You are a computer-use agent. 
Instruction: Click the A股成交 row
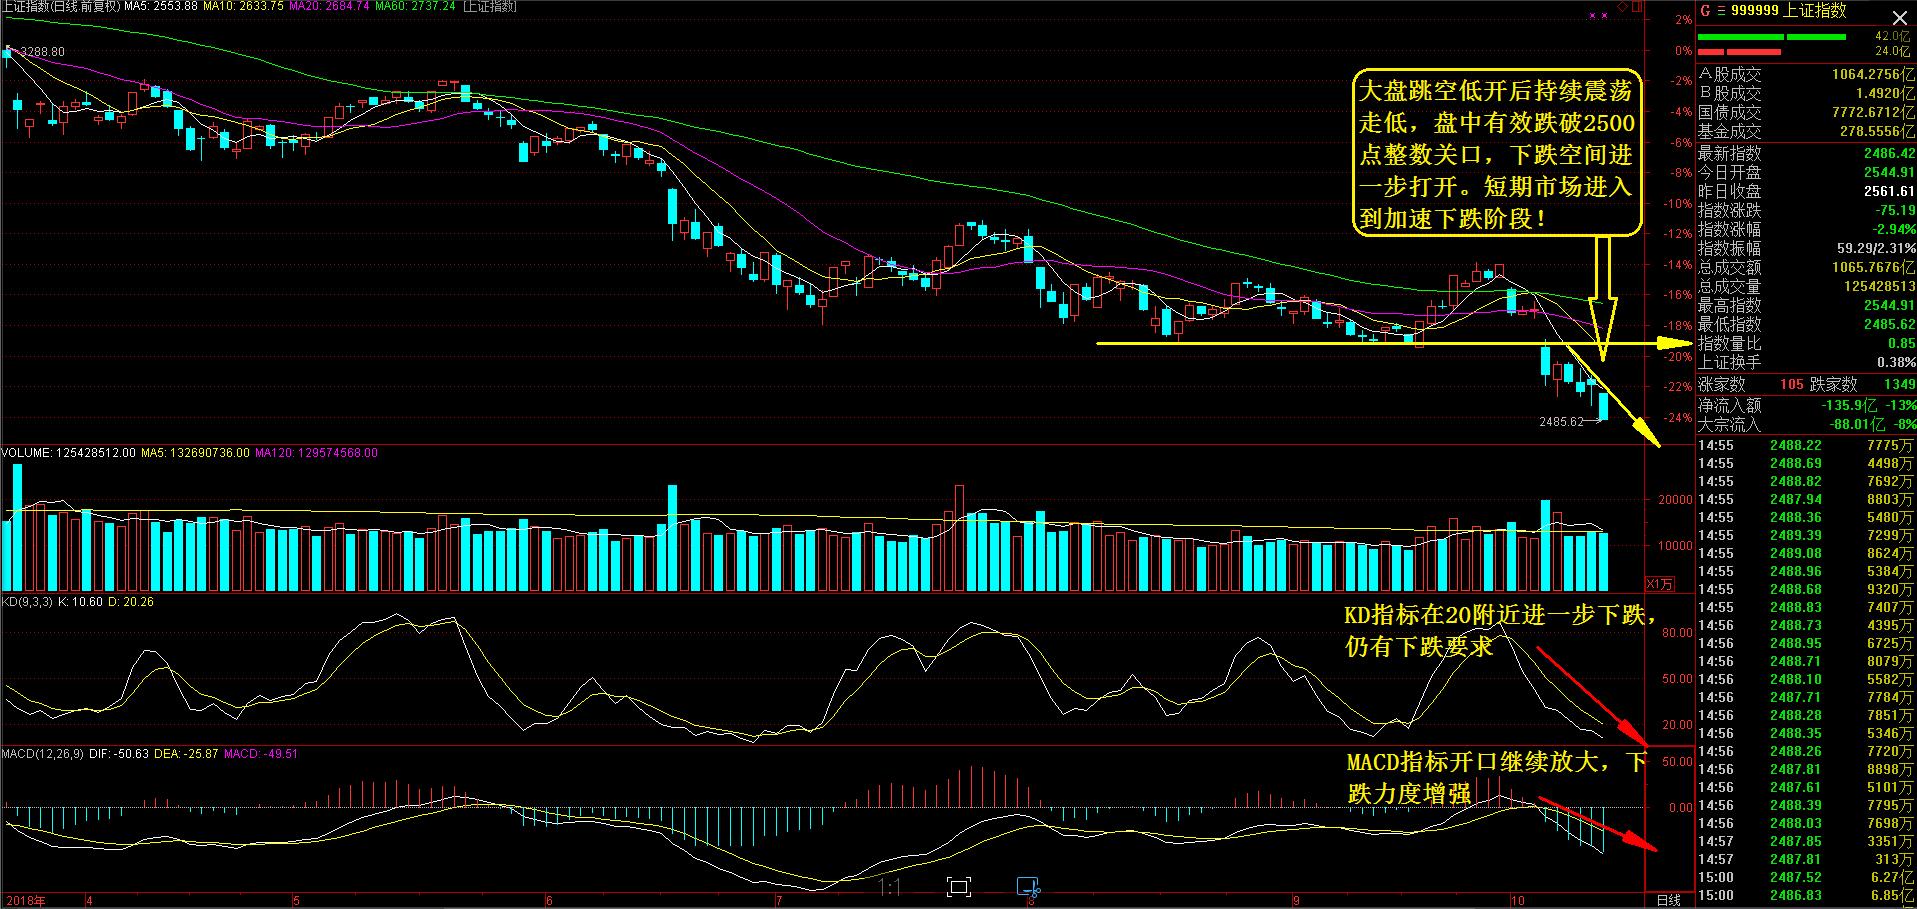(x=1806, y=74)
